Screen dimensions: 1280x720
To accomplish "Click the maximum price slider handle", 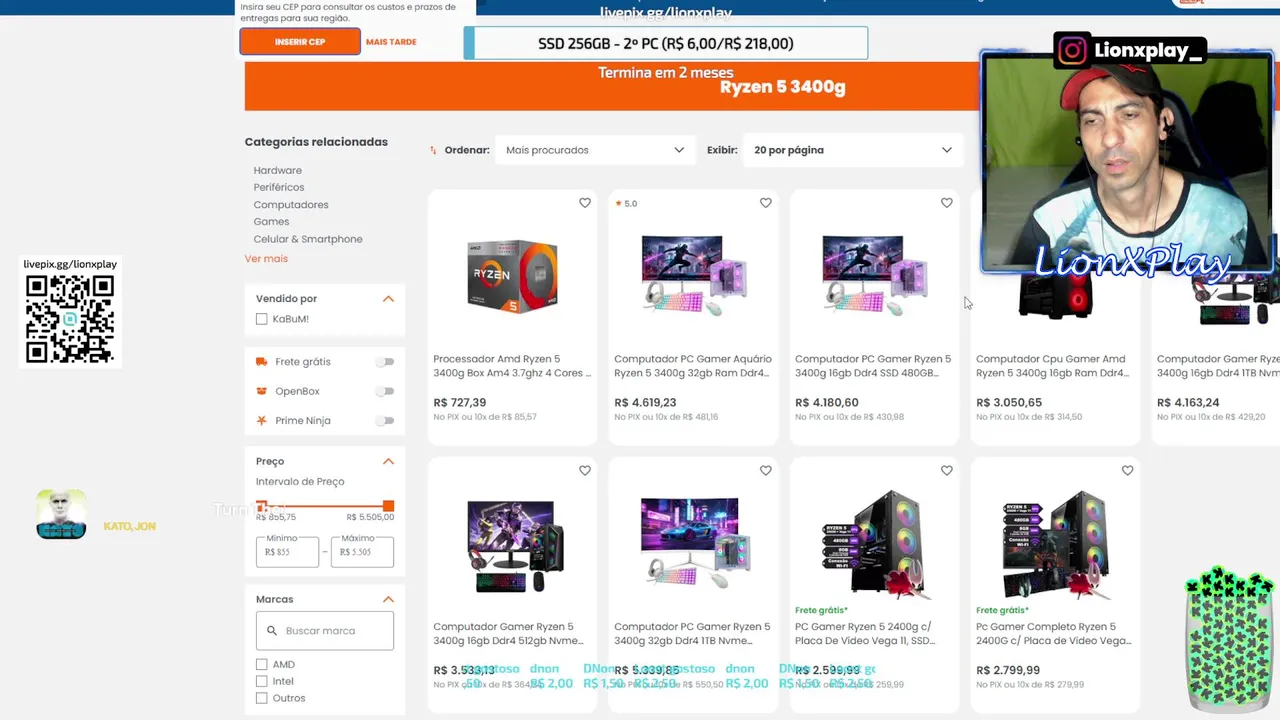I will click(x=389, y=506).
